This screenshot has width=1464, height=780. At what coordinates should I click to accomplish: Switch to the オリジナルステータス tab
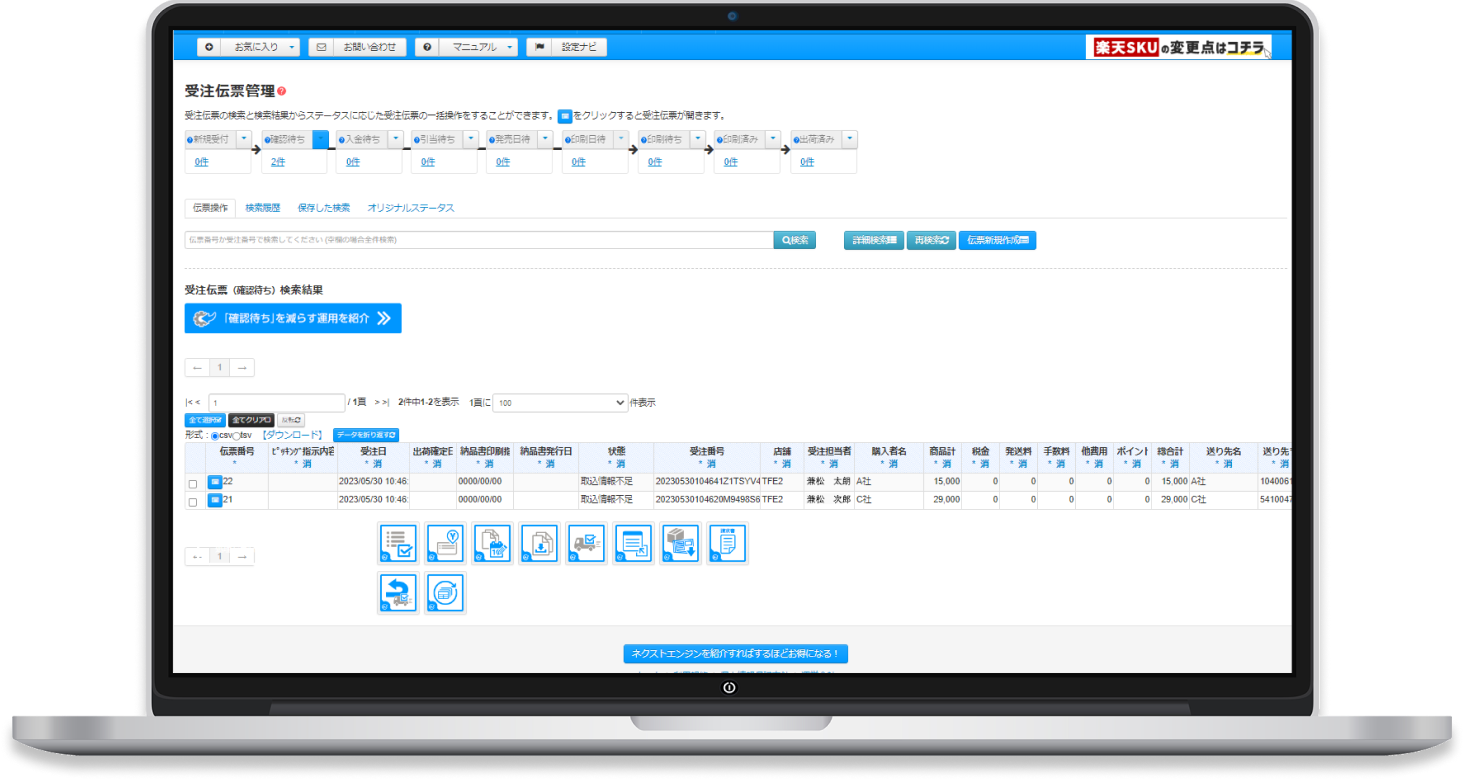click(410, 208)
